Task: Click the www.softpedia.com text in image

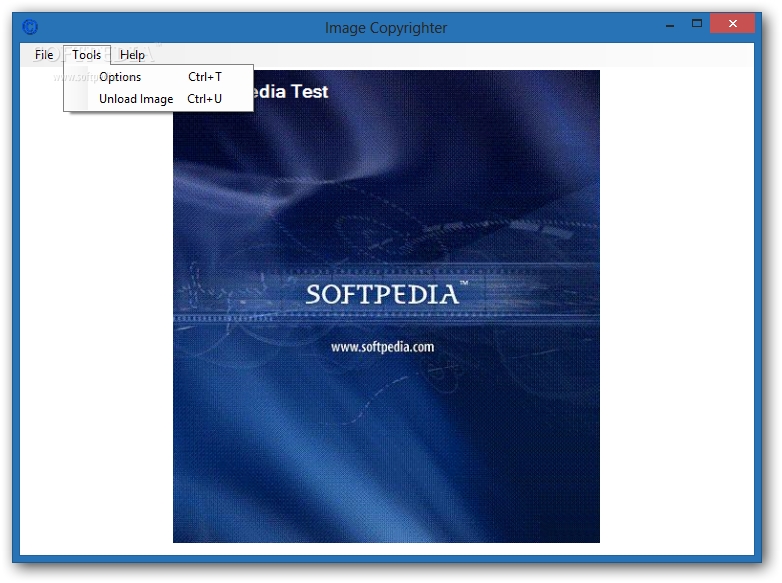Action: (x=383, y=347)
